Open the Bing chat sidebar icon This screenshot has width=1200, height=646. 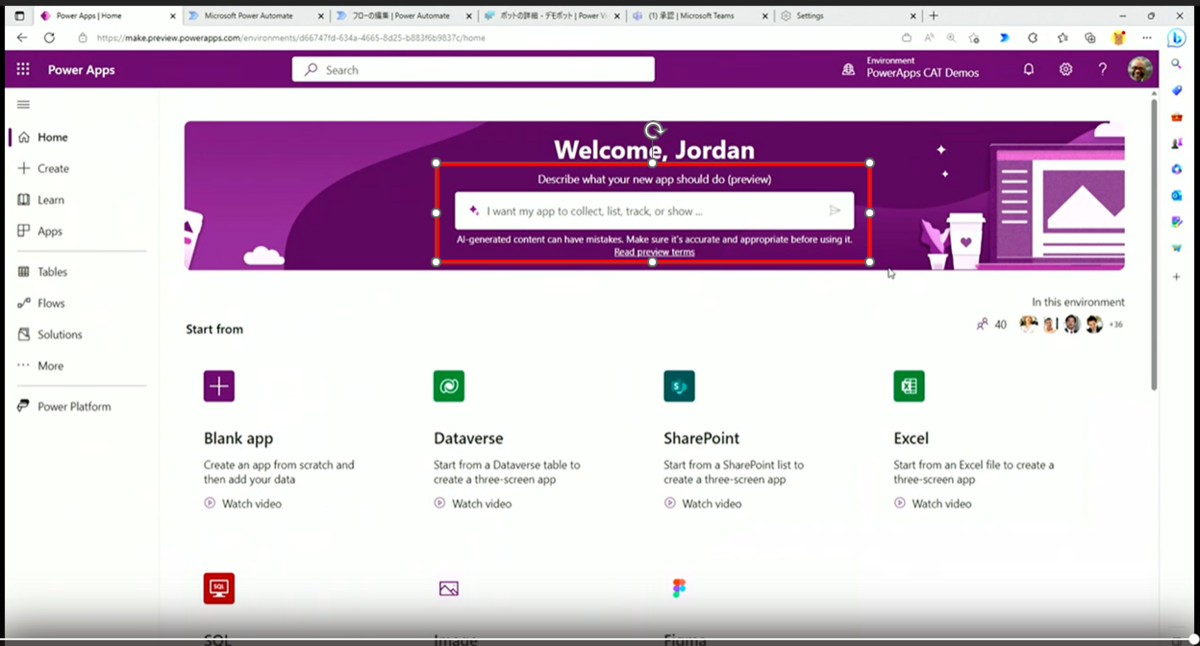[1177, 38]
